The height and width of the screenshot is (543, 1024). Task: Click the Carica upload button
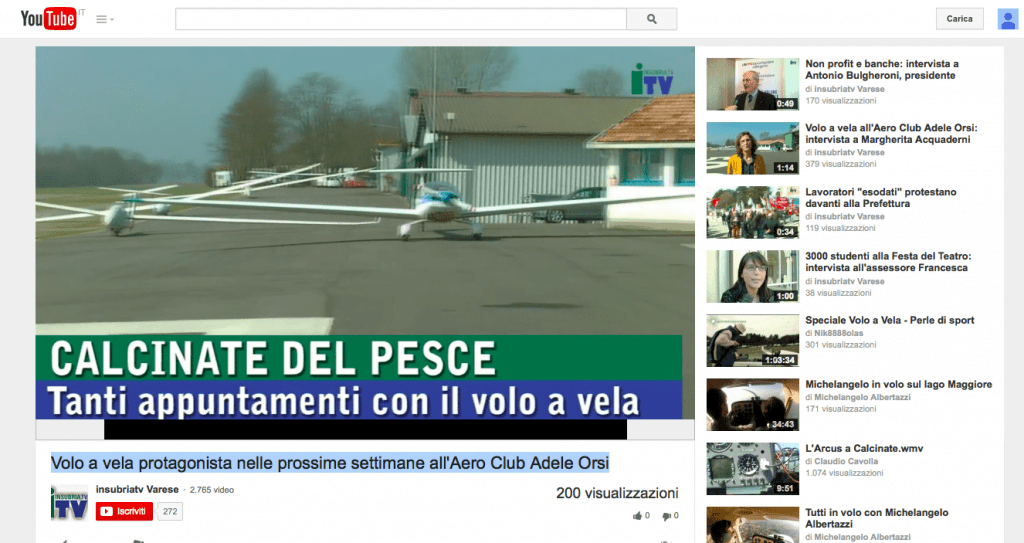[959, 19]
